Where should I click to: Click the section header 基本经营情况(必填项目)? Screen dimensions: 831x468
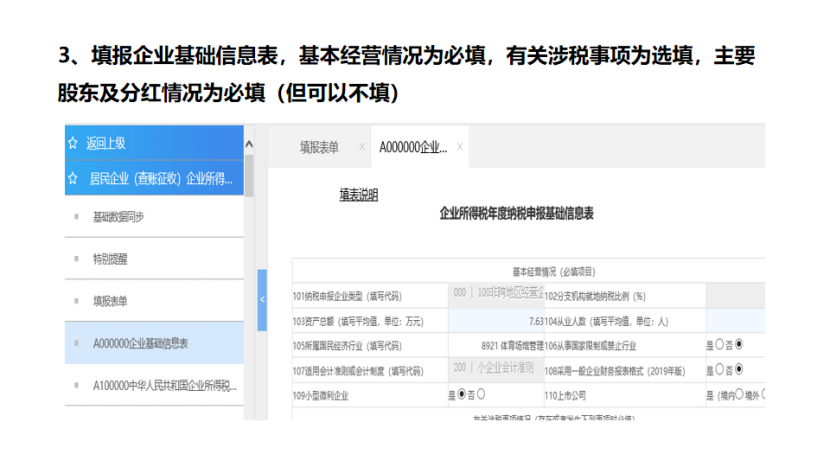554,271
